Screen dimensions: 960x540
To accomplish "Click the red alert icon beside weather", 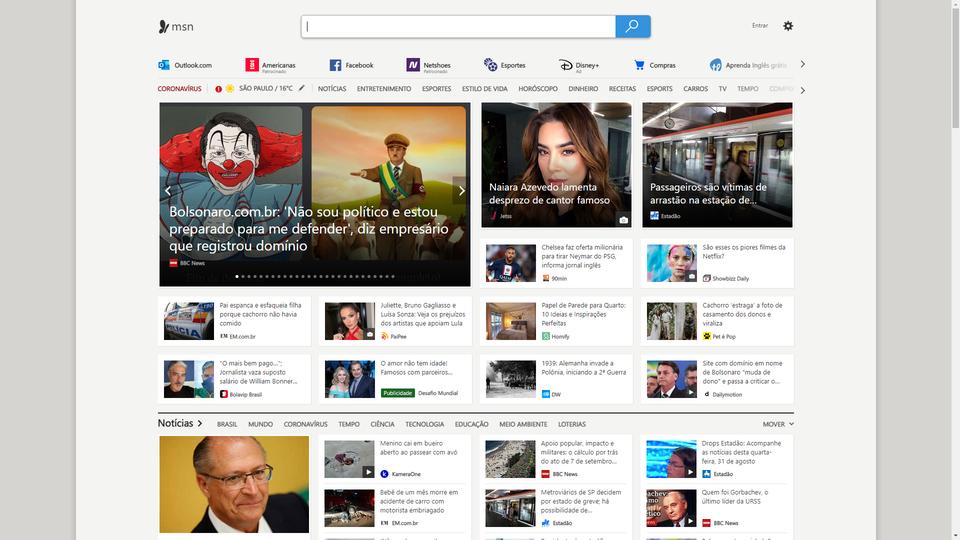I will coord(219,89).
